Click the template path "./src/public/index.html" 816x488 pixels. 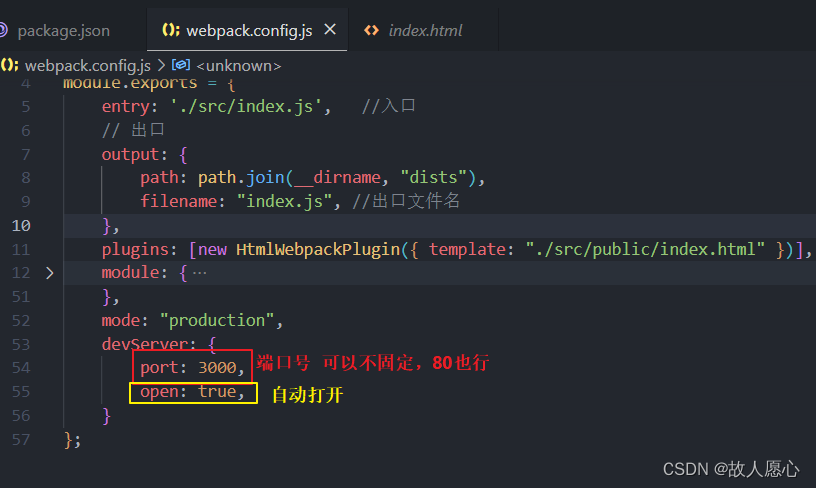pos(645,249)
